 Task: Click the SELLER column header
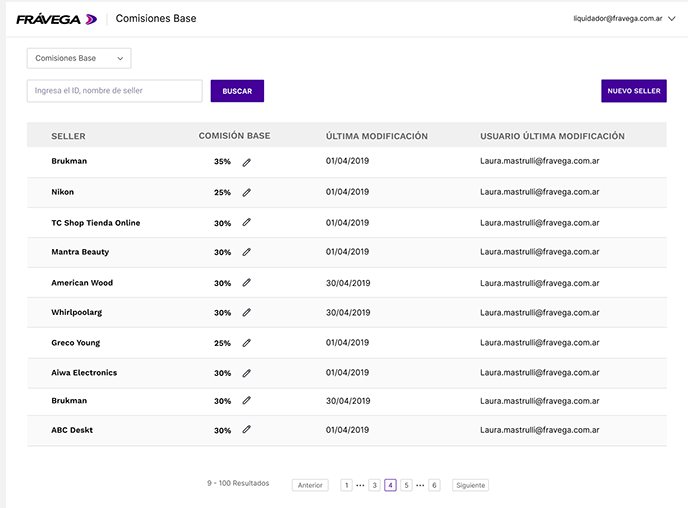coord(68,136)
